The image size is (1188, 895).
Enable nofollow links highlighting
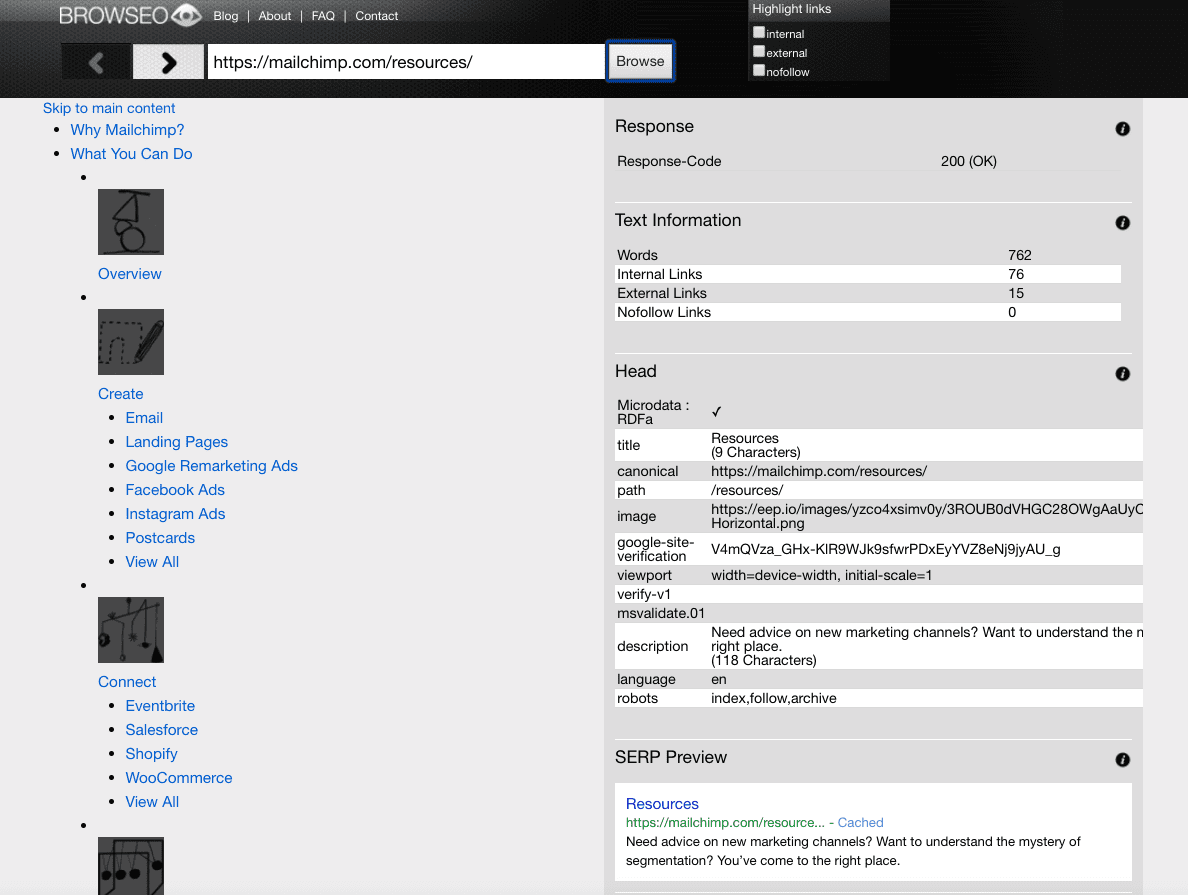758,70
